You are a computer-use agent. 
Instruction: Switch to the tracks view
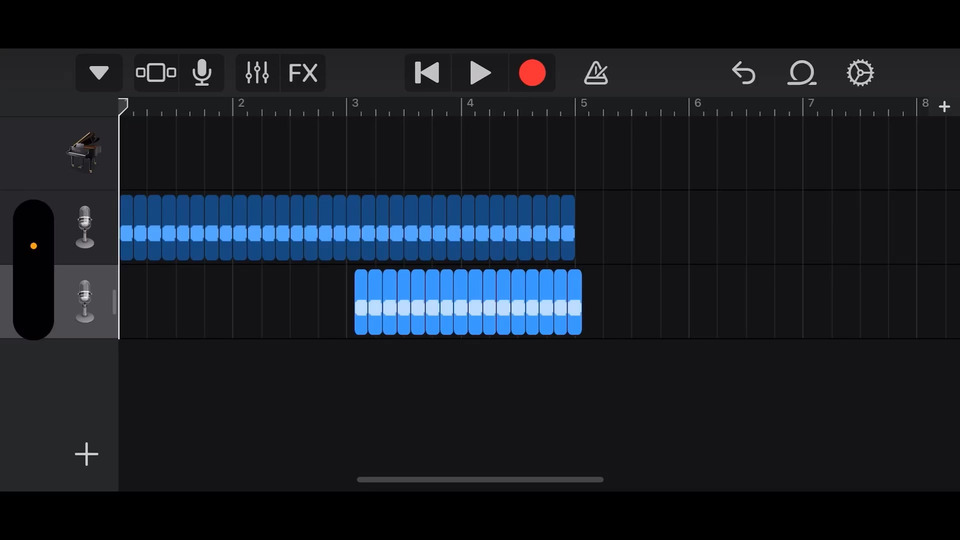156,73
